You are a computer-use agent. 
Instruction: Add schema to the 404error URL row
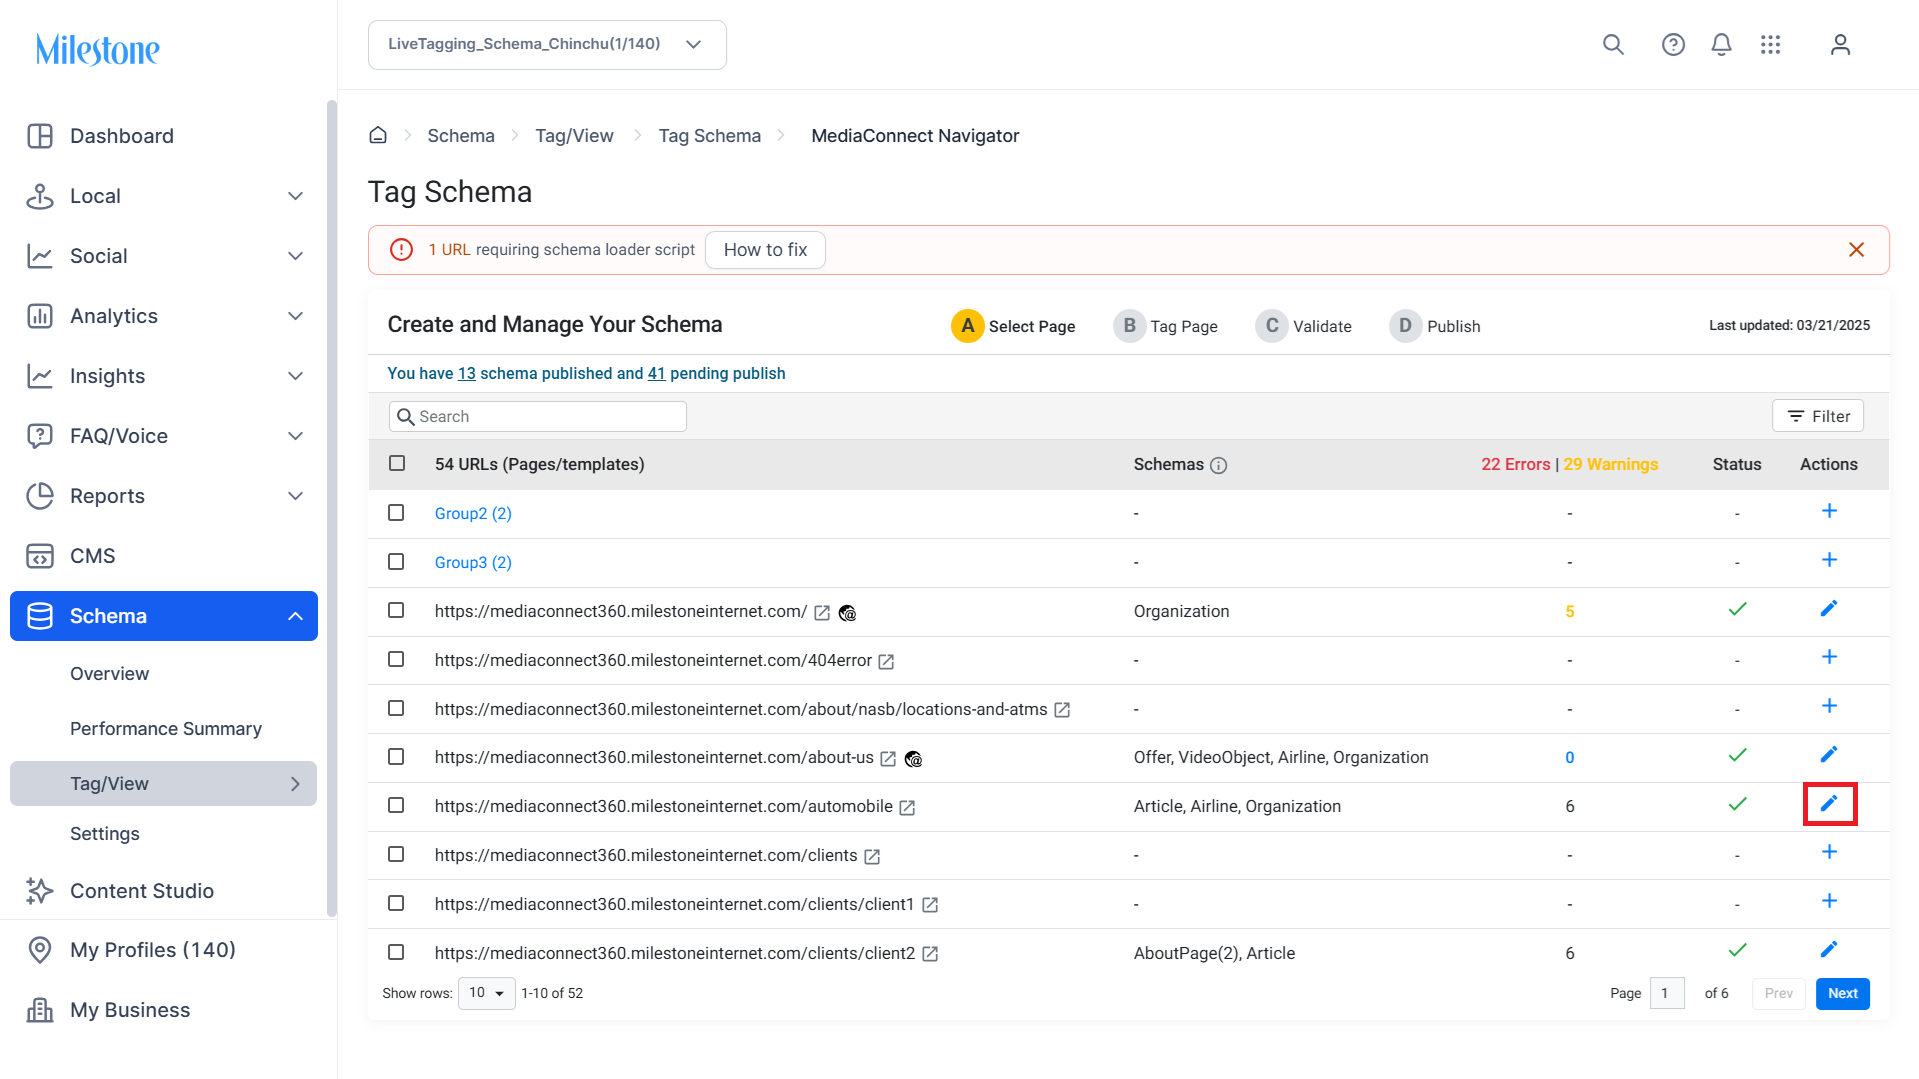pos(1829,657)
